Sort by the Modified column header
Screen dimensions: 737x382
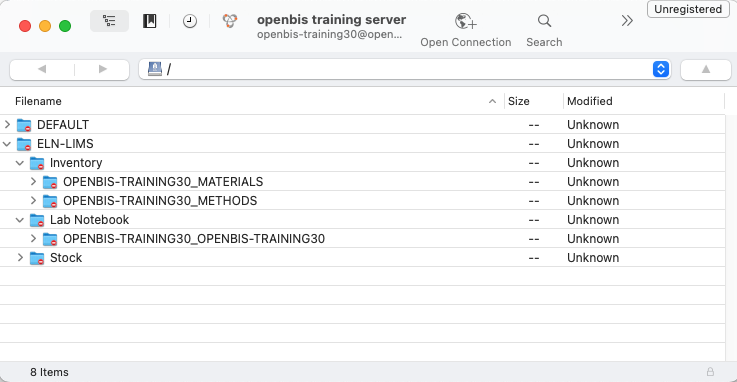coord(589,101)
